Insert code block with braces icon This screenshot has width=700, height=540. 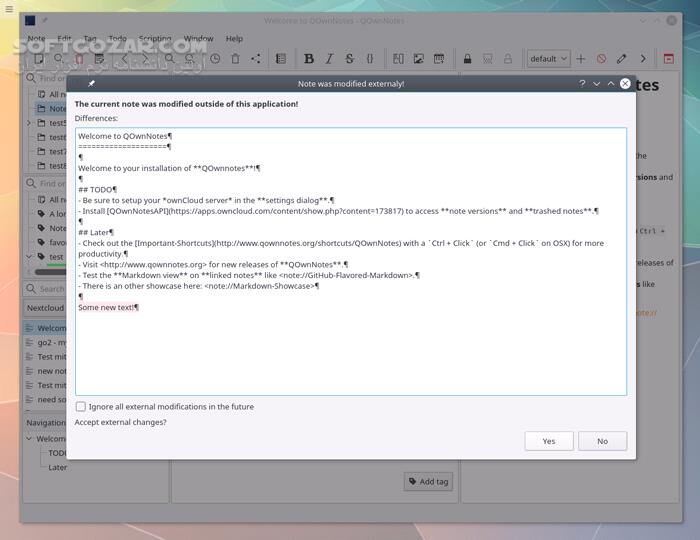(x=370, y=59)
